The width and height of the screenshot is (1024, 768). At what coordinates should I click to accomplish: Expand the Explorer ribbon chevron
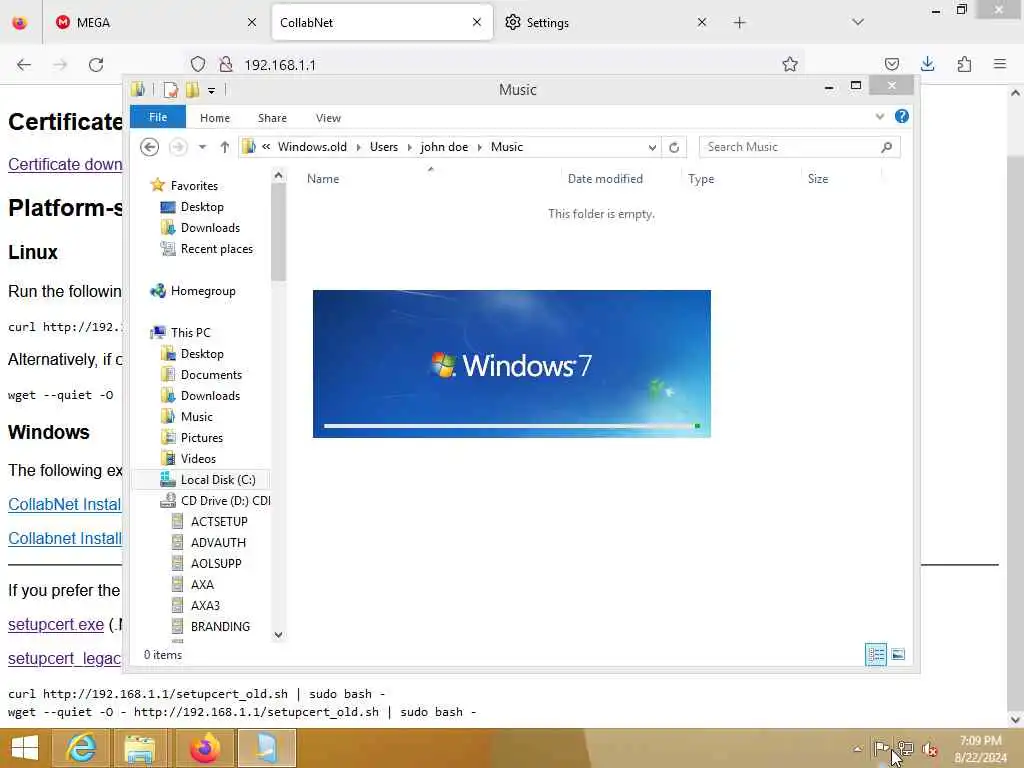pyautogui.click(x=880, y=117)
